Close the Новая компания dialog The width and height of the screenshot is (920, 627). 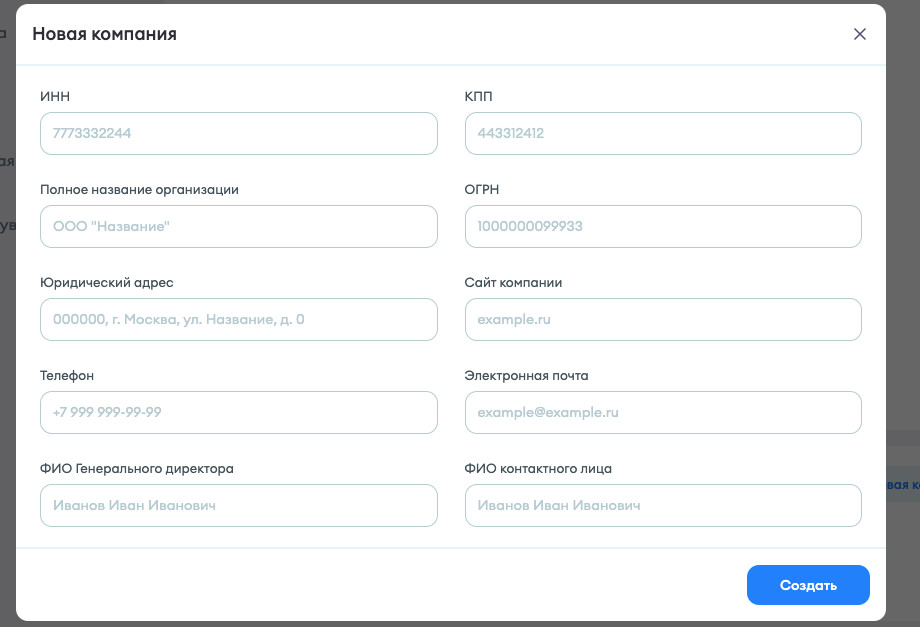point(859,34)
